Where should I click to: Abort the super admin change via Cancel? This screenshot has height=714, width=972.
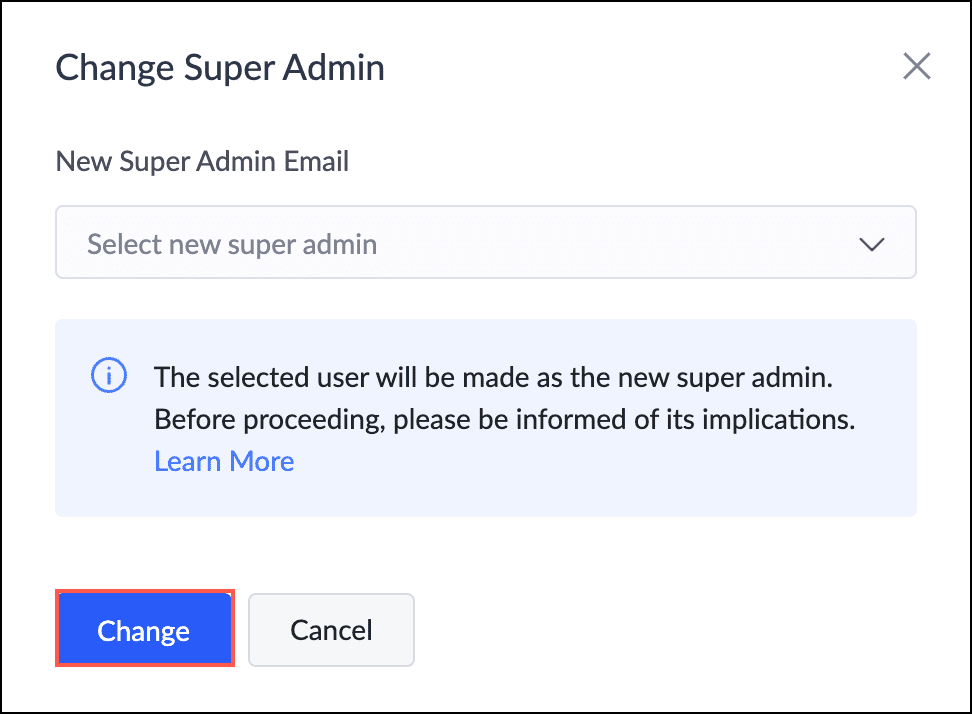click(x=331, y=630)
